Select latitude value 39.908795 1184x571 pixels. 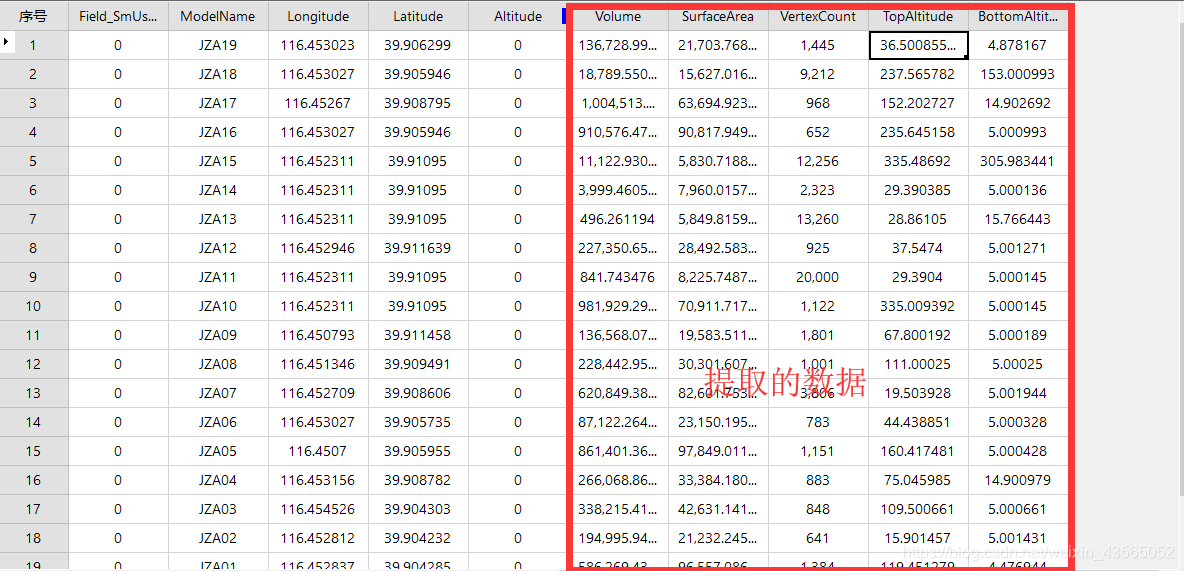418,103
